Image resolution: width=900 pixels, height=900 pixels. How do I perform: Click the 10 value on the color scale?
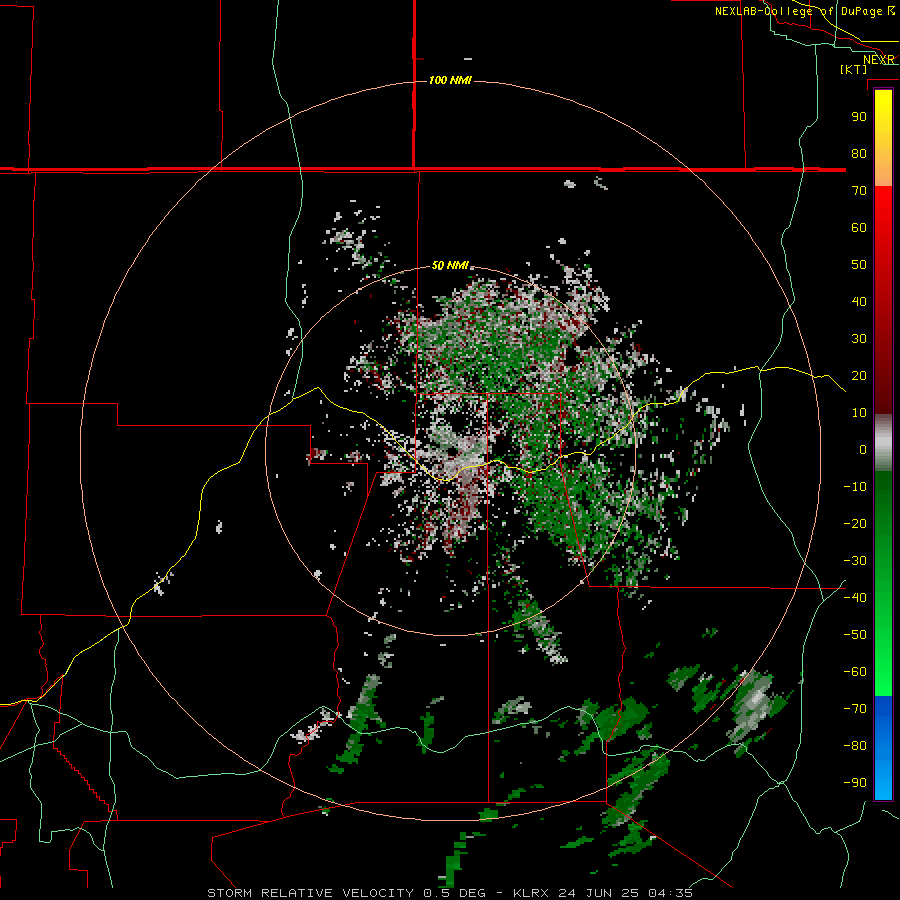pos(859,413)
